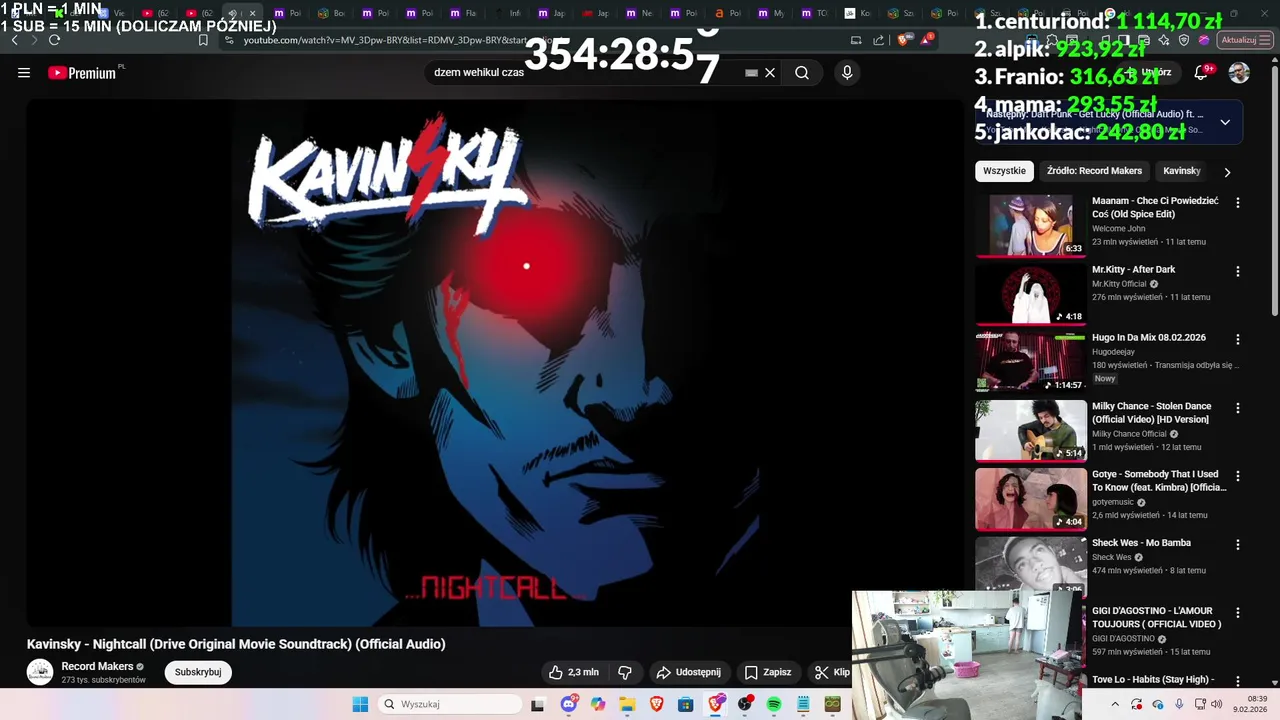Click the Klip button
The height and width of the screenshot is (720, 1280).
(x=832, y=672)
